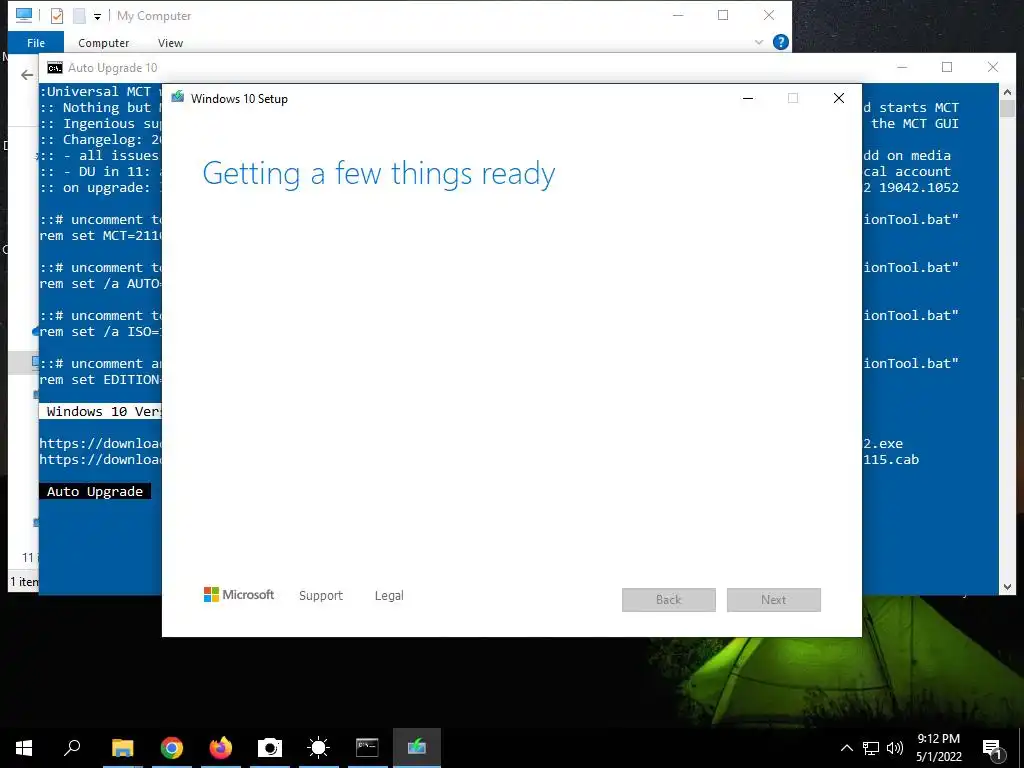Go back with the My Computer arrow
Viewport: 1024px width, 768px height.
[x=26, y=75]
